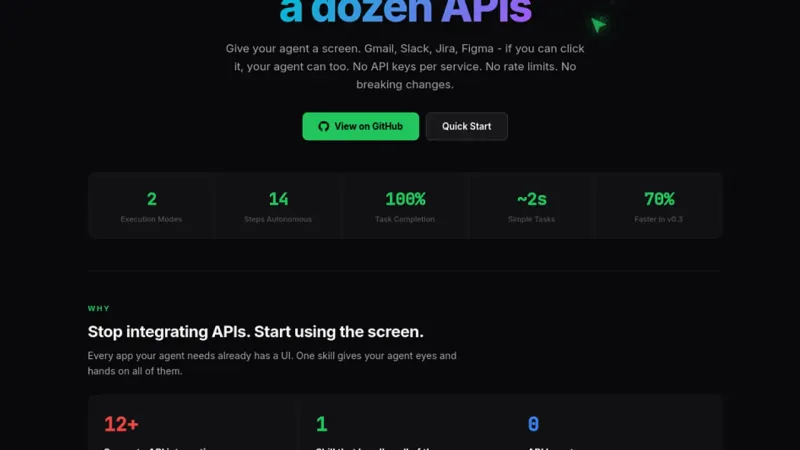Click the GitHub octocat icon
This screenshot has width=800, height=450.
click(x=323, y=126)
